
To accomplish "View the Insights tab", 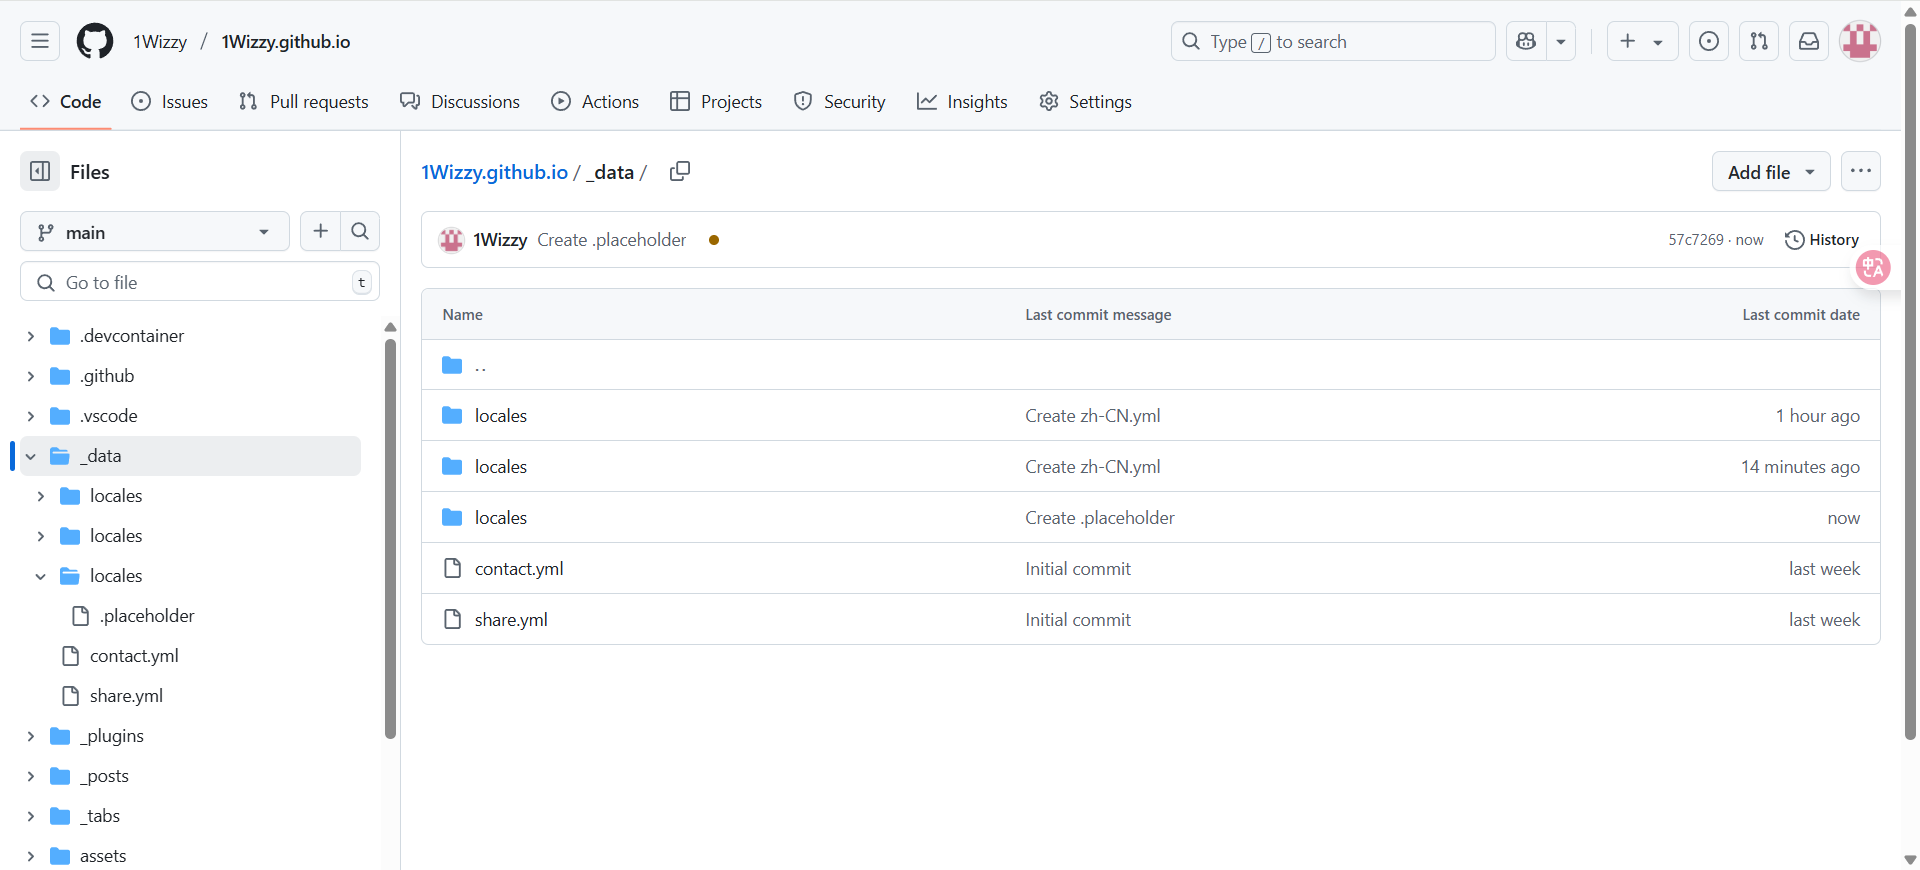I will tap(962, 102).
